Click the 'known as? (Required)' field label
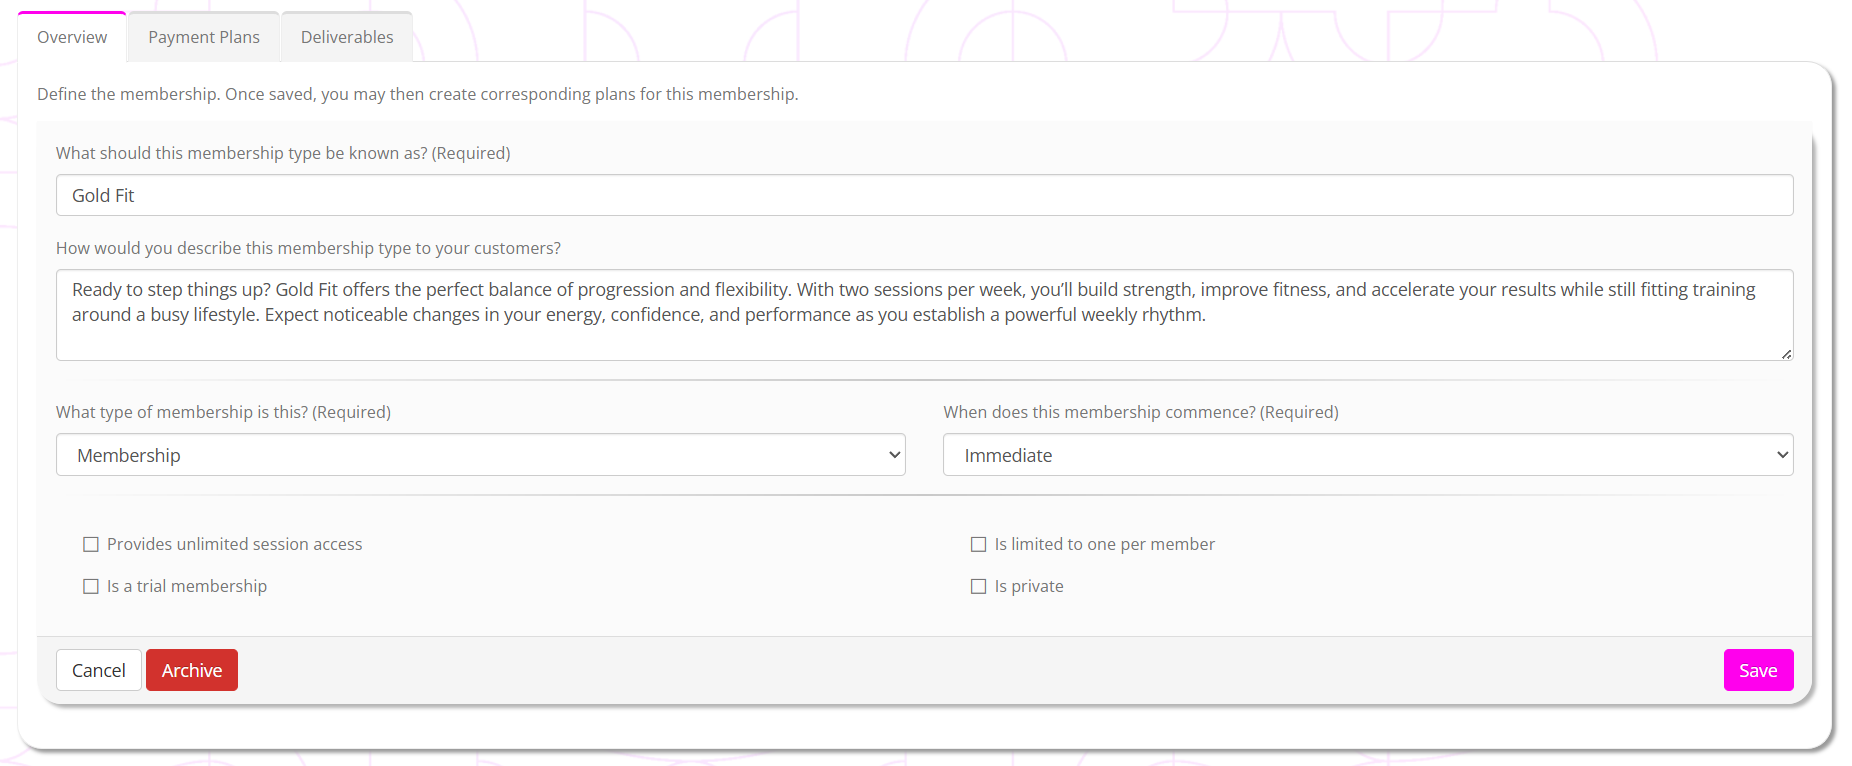This screenshot has width=1852, height=766. click(283, 153)
